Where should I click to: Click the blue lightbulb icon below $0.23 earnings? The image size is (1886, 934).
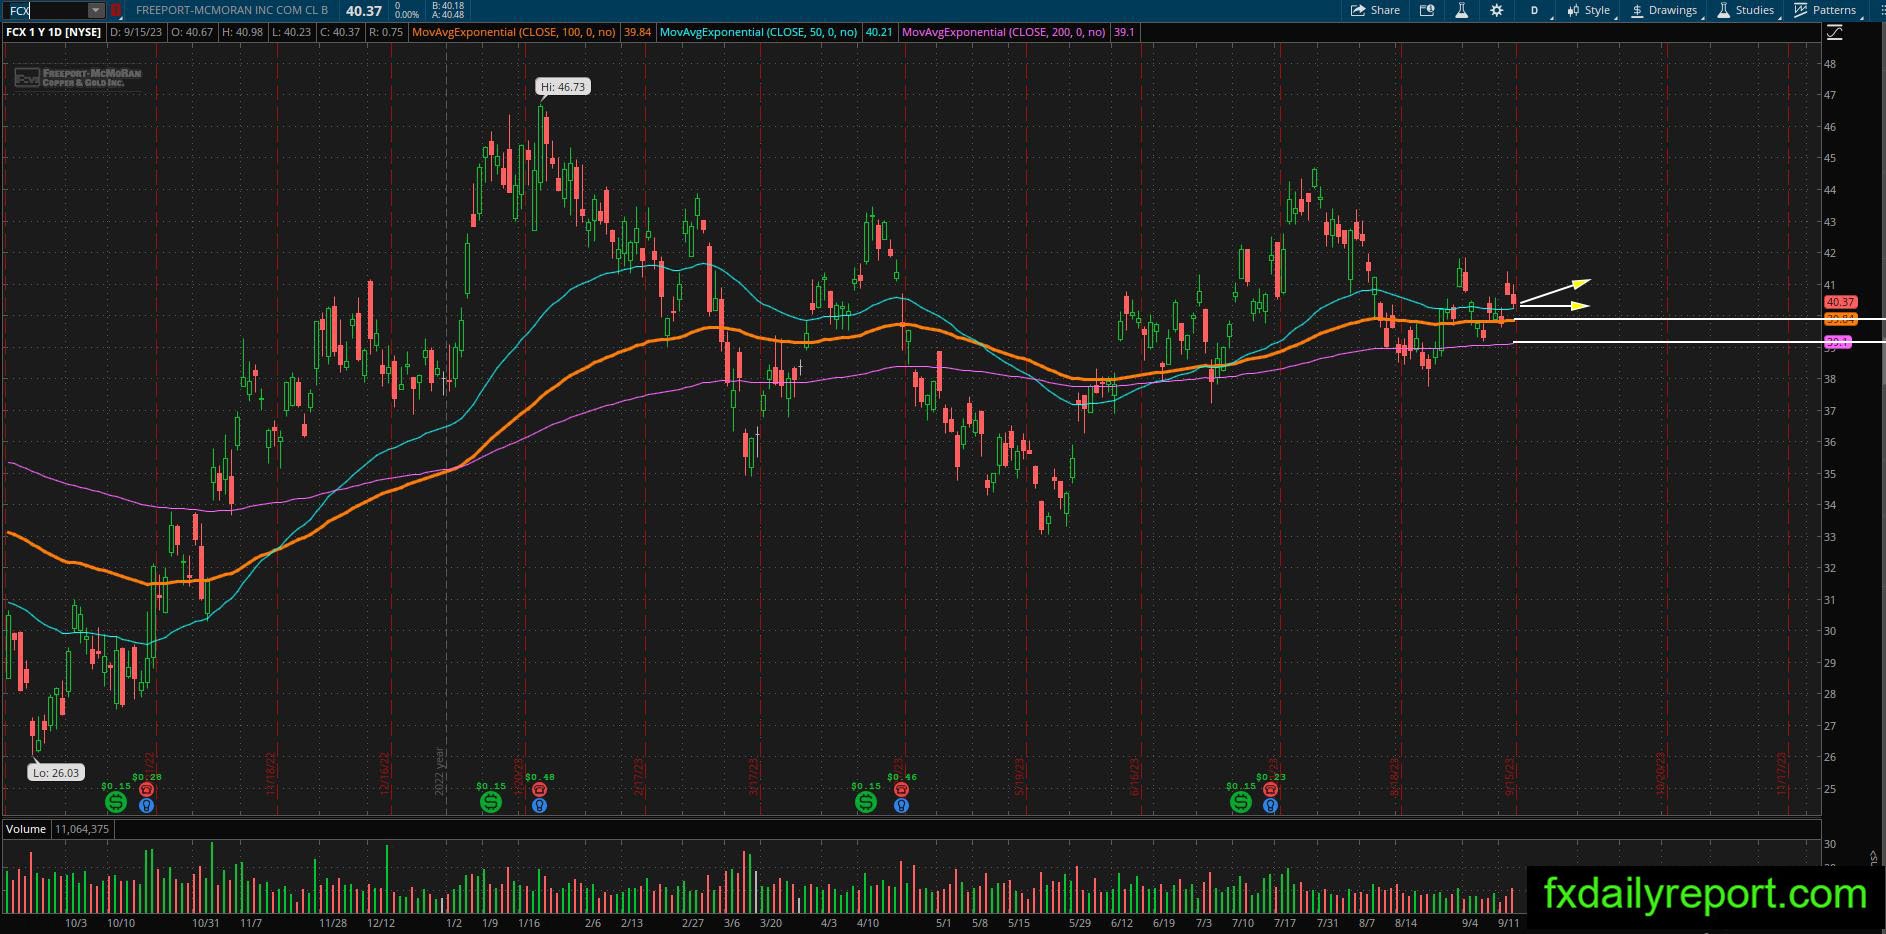pyautogui.click(x=1270, y=805)
